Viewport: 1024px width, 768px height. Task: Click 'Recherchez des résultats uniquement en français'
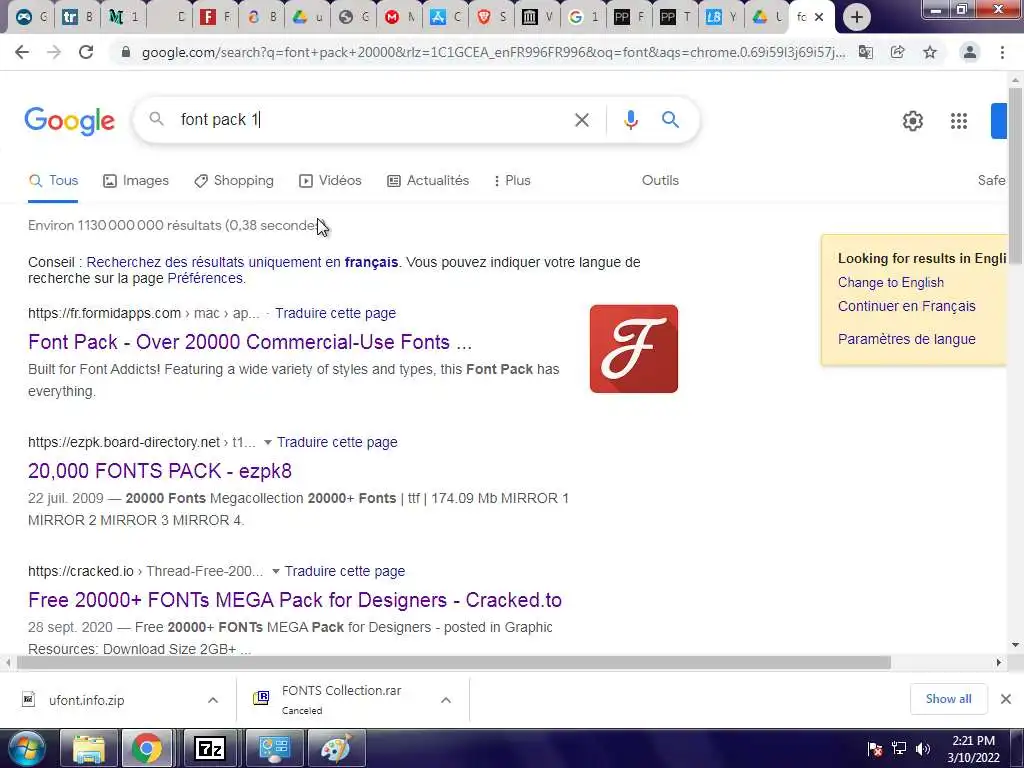pos(242,263)
